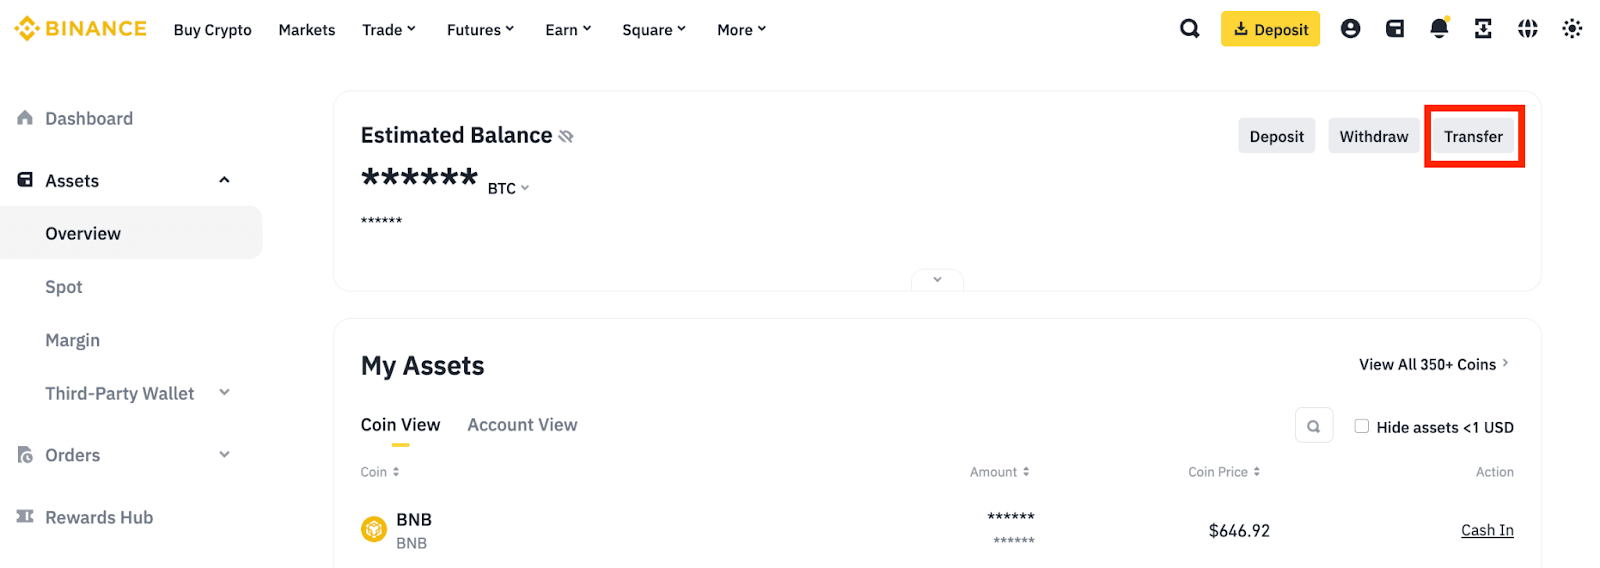The image size is (1600, 568).
Task: Sort assets by Amount column
Action: 999,472
